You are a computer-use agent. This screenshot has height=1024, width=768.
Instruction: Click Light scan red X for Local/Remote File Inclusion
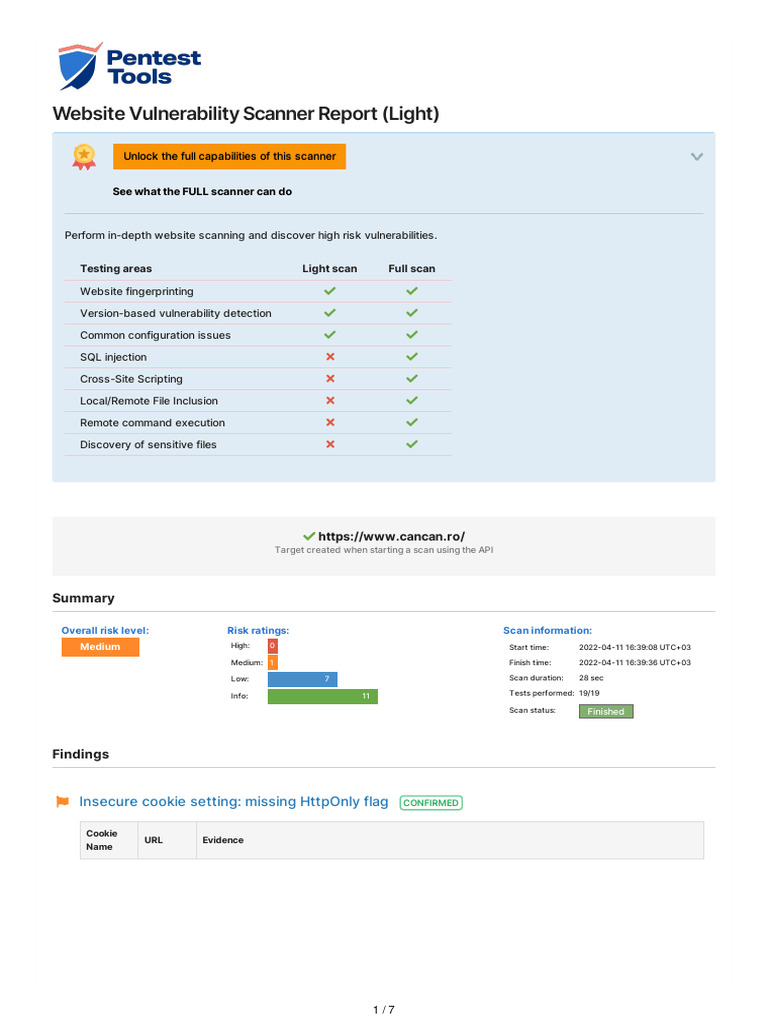330,400
